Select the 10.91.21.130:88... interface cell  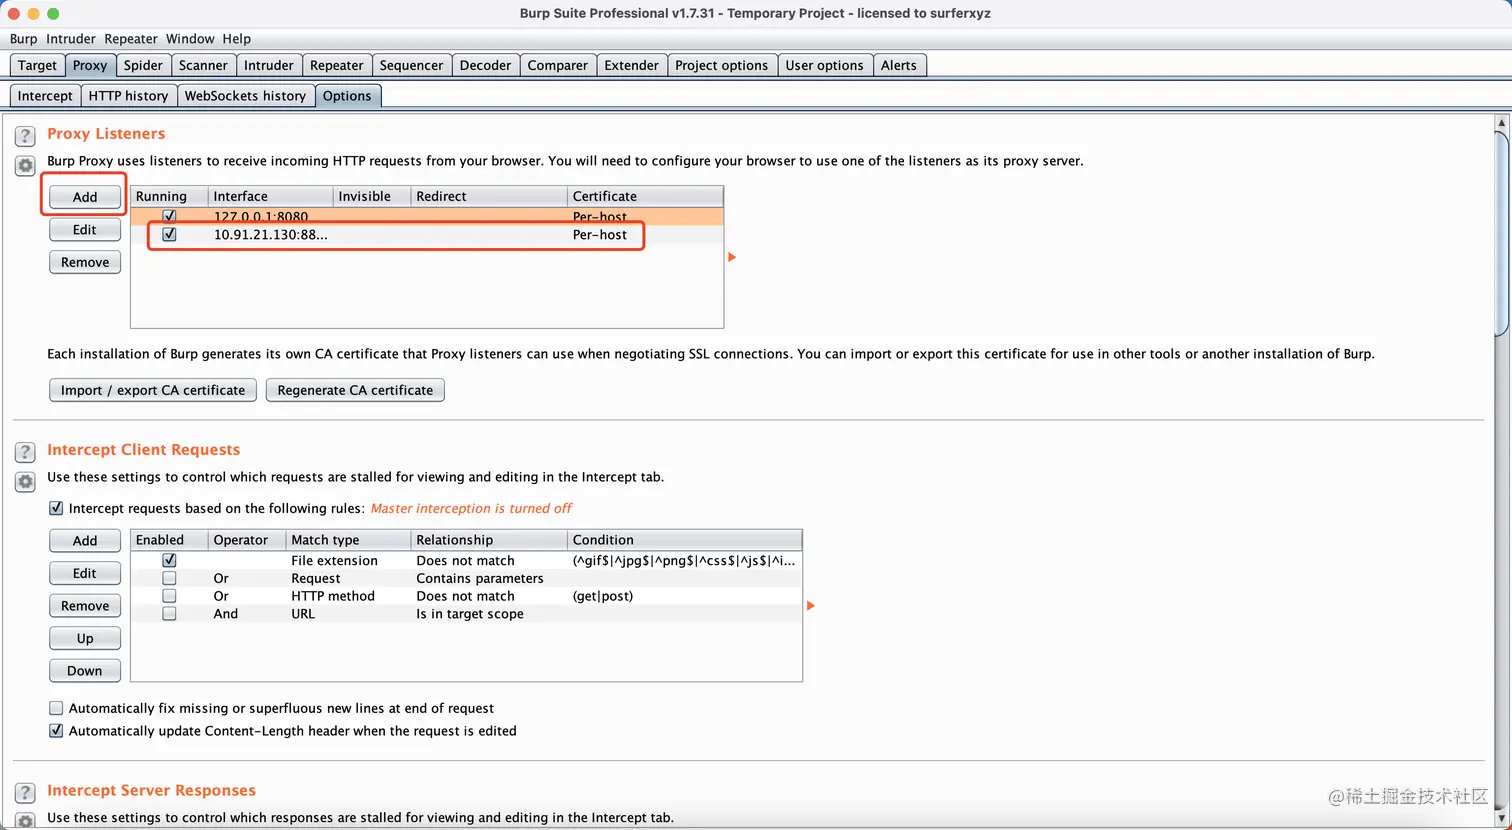(270, 235)
